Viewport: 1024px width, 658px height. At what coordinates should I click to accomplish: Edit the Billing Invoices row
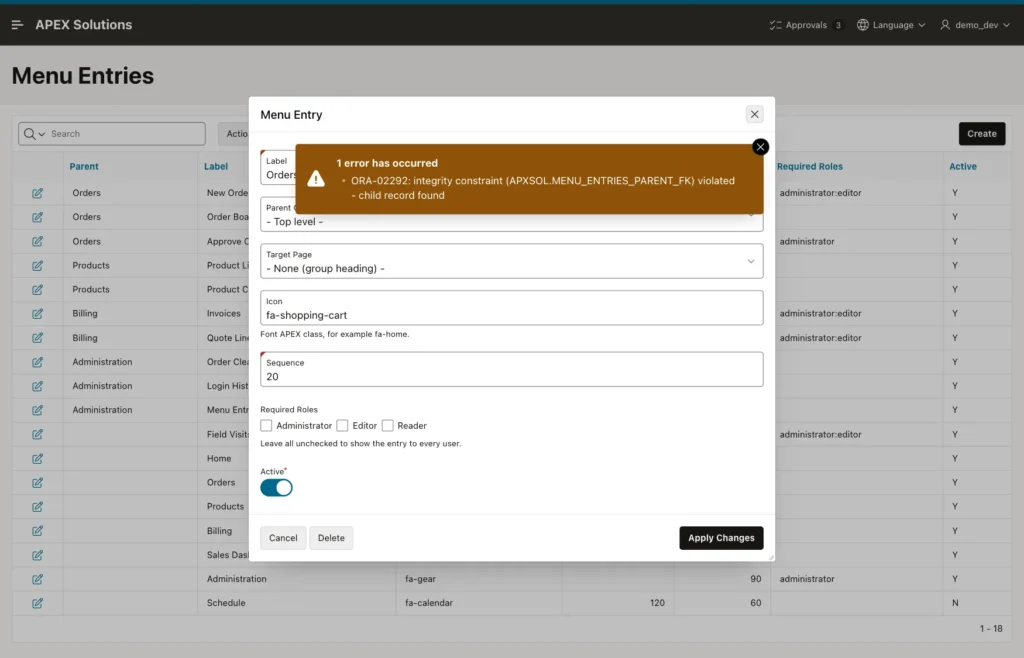point(37,314)
